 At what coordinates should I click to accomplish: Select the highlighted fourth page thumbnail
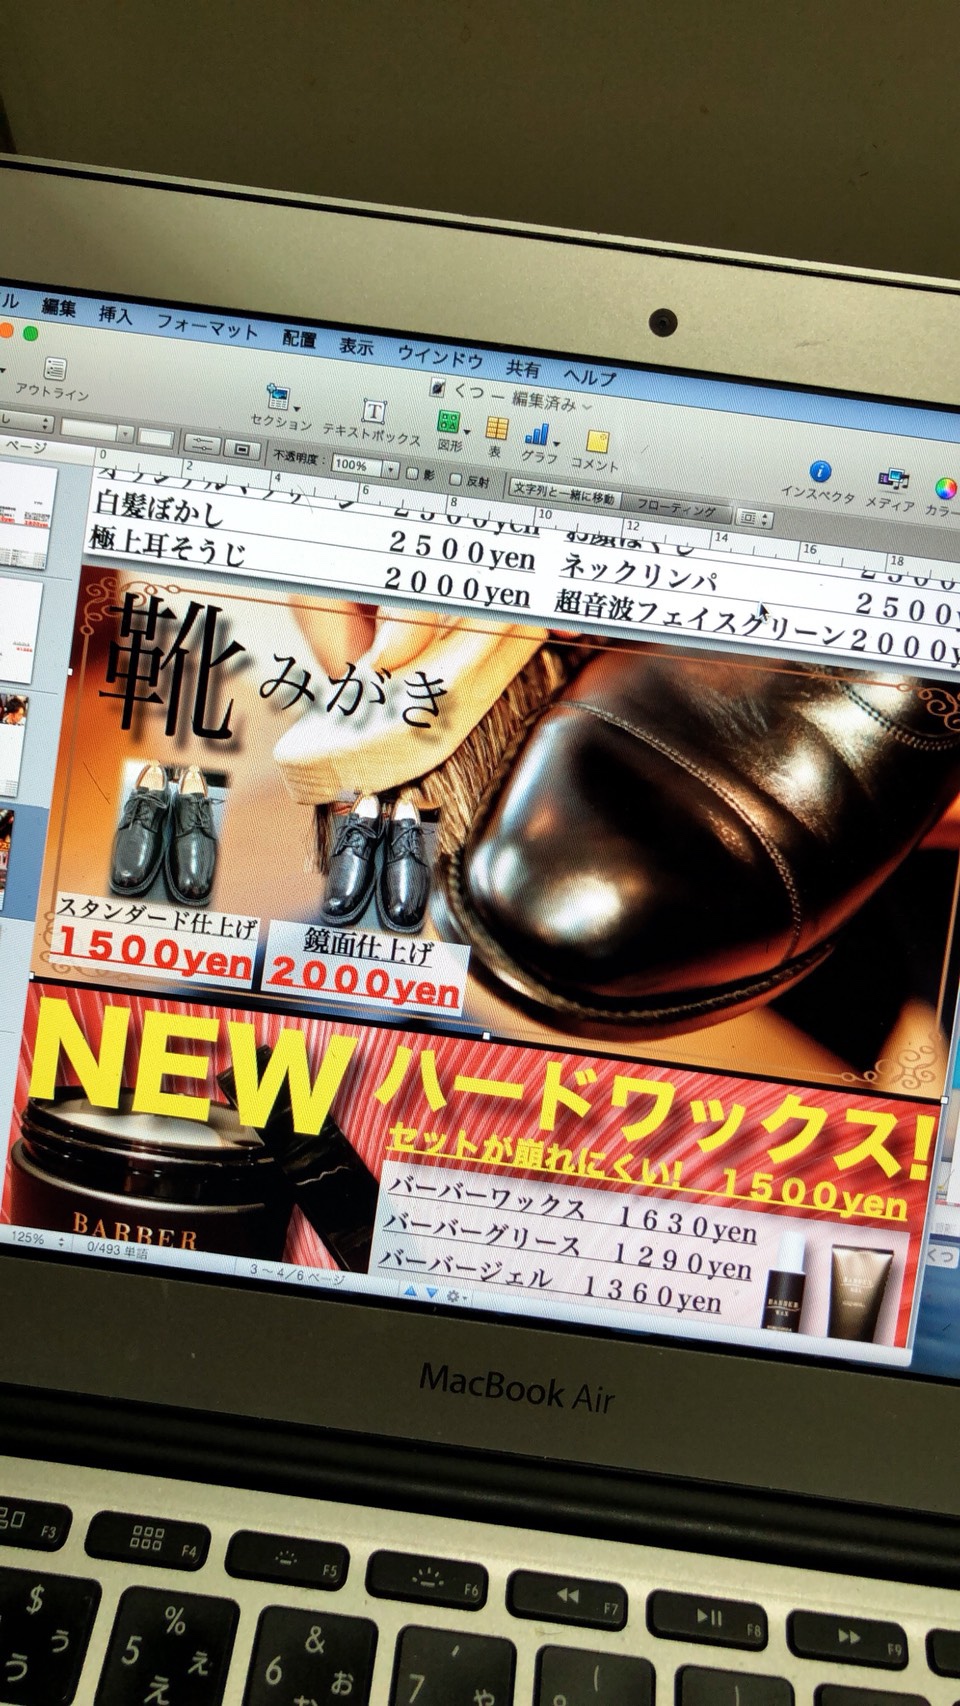click(7, 858)
